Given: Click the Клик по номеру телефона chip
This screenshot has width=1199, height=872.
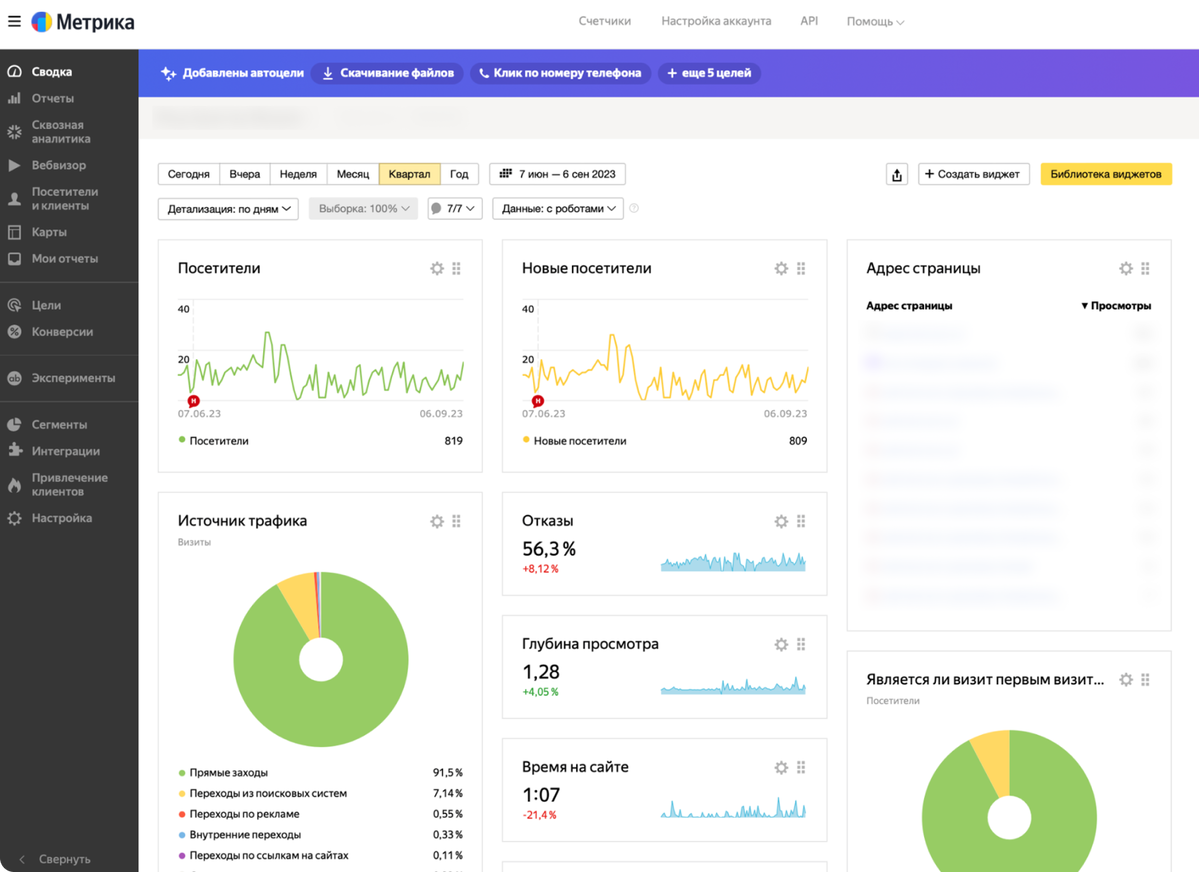Looking at the screenshot, I should coord(561,73).
